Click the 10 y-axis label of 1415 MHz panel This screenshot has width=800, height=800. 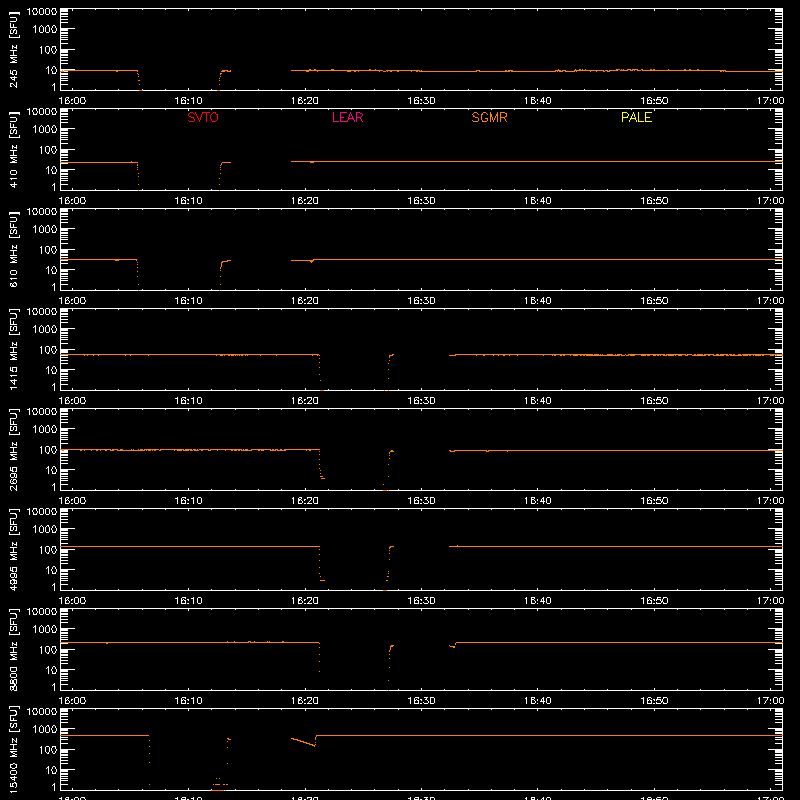[51, 370]
